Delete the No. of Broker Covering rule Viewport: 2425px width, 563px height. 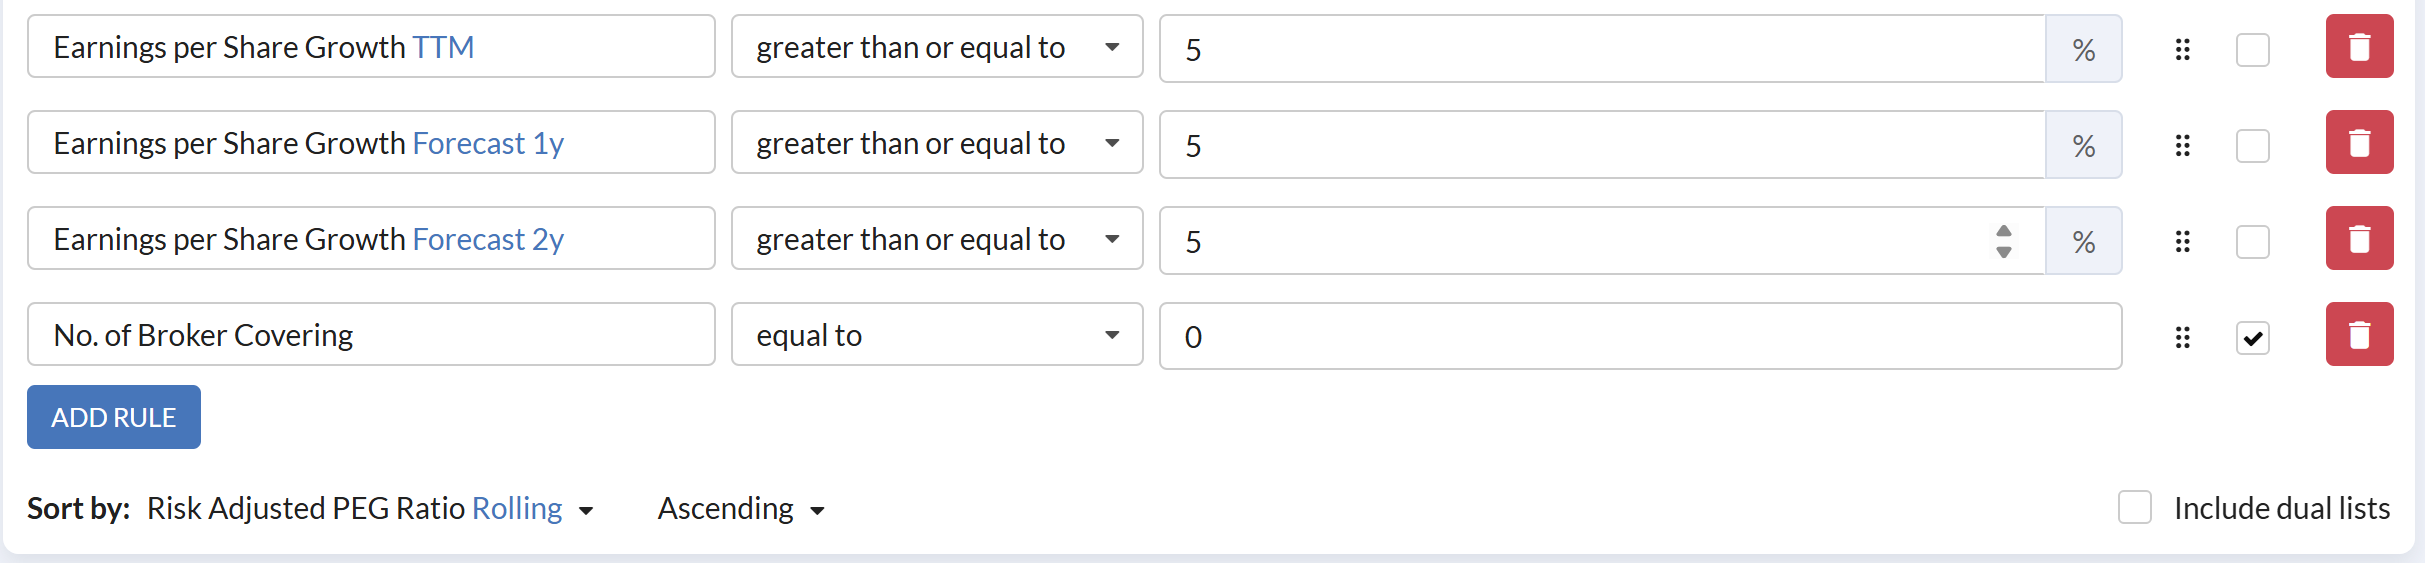[x=2359, y=334]
